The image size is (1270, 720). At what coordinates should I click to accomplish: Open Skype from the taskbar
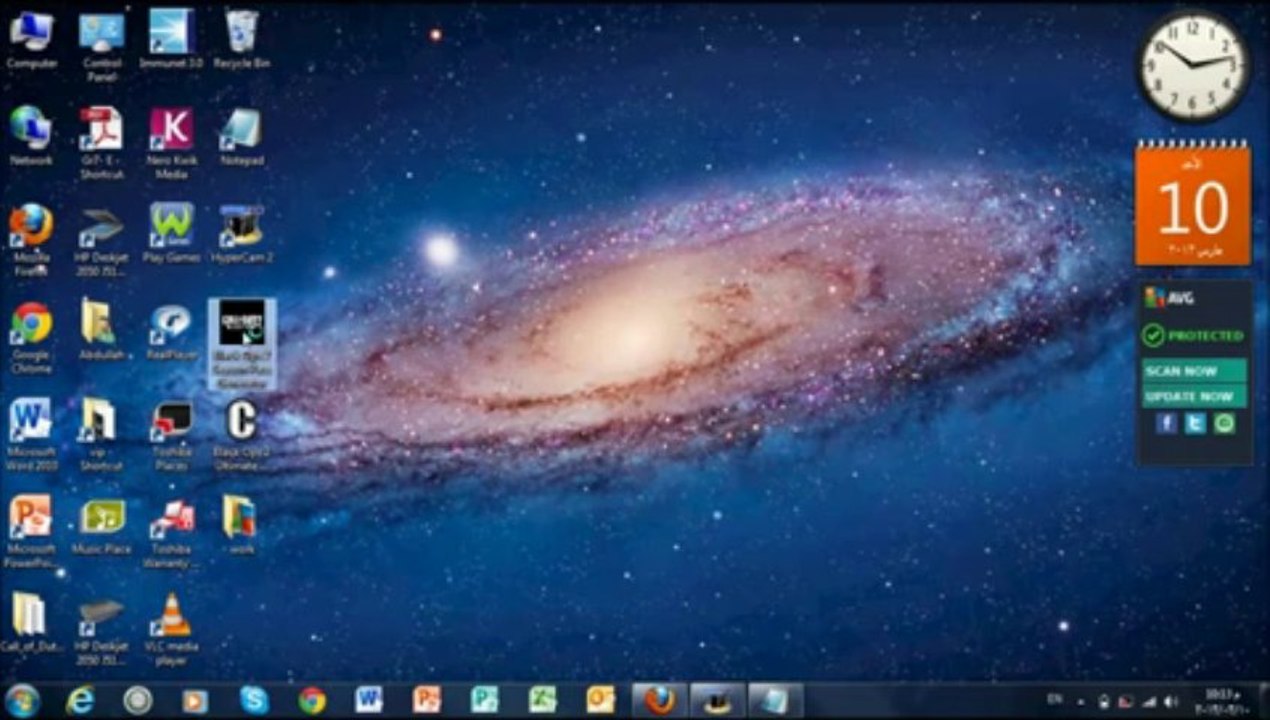tap(254, 700)
